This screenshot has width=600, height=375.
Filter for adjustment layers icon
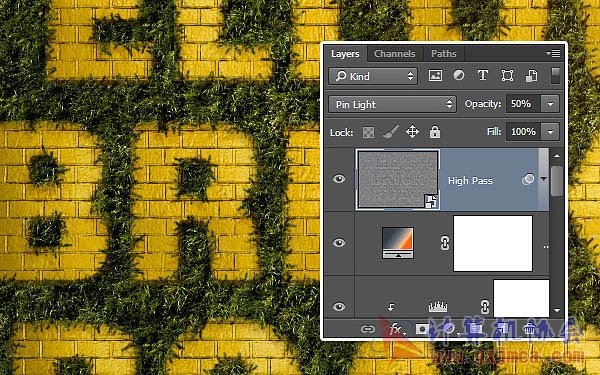click(459, 75)
